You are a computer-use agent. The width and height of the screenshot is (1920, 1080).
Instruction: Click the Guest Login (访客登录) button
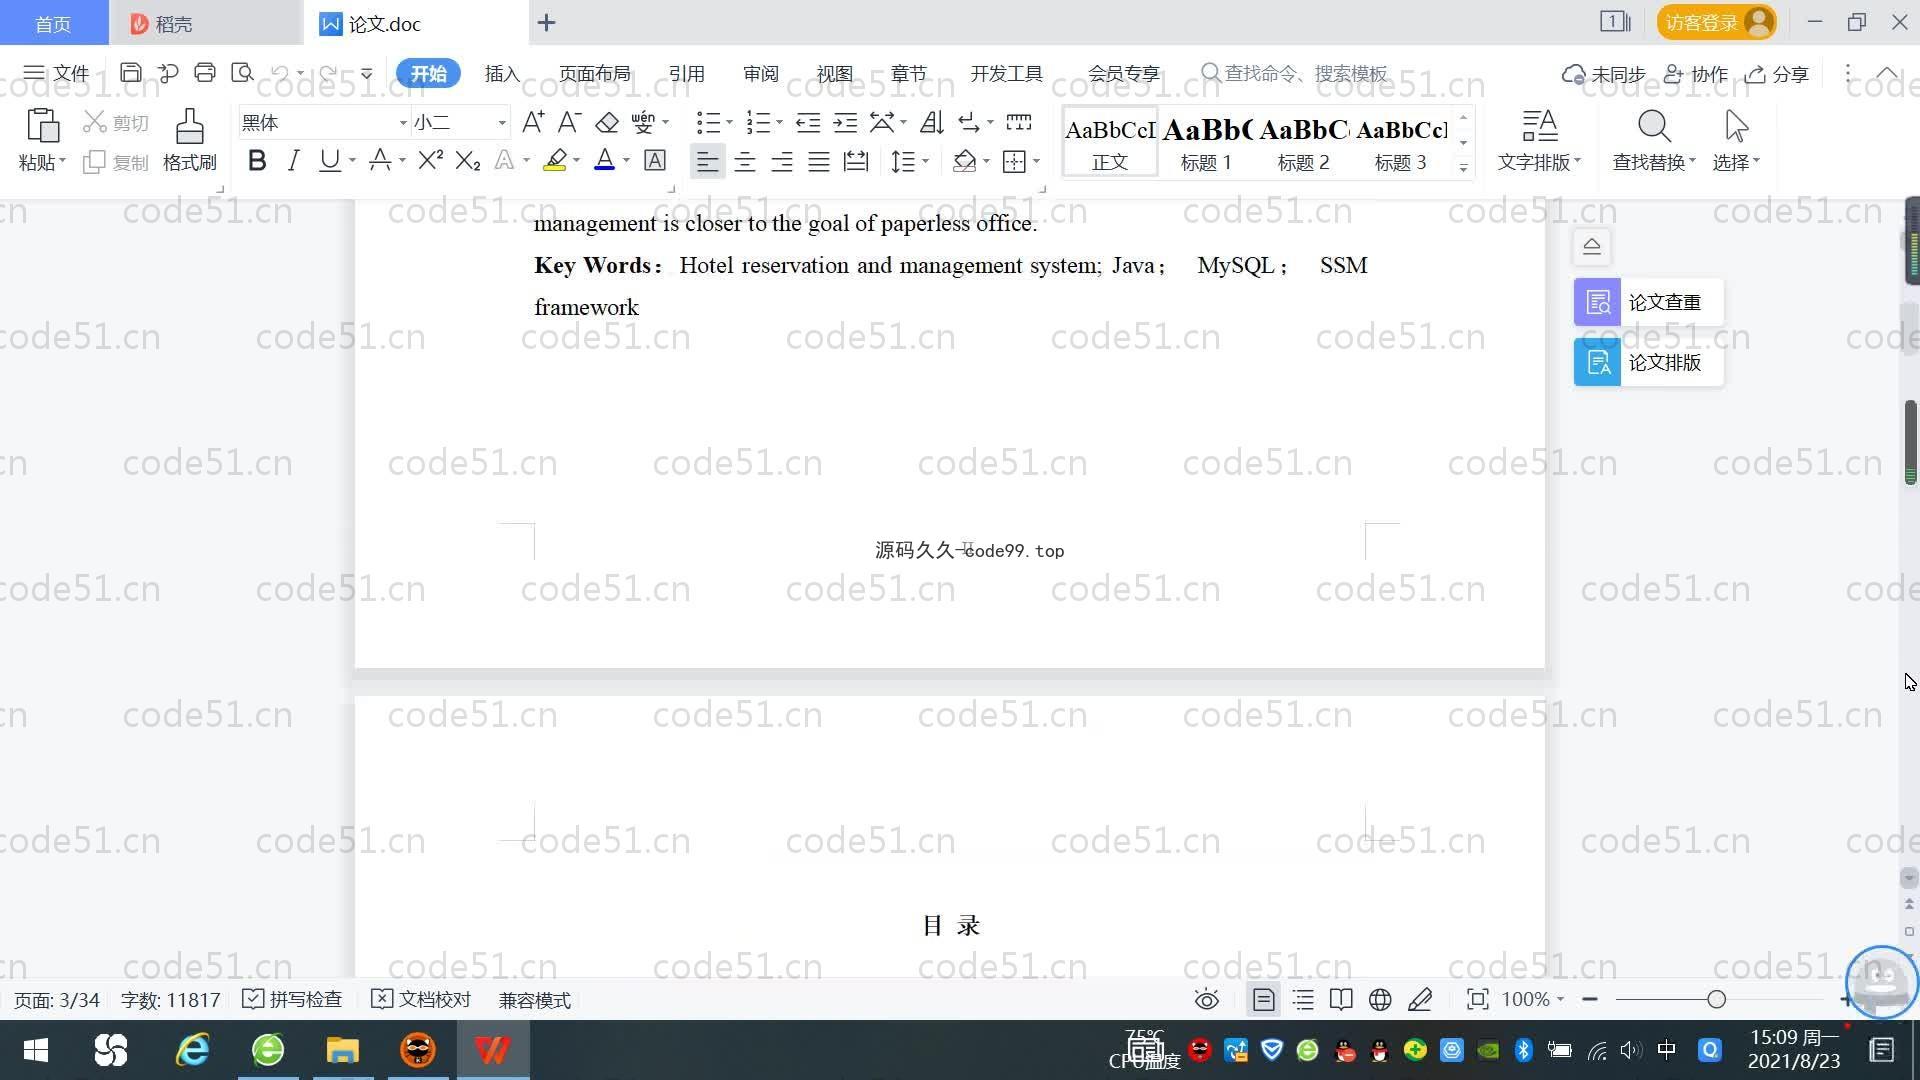(x=1716, y=22)
